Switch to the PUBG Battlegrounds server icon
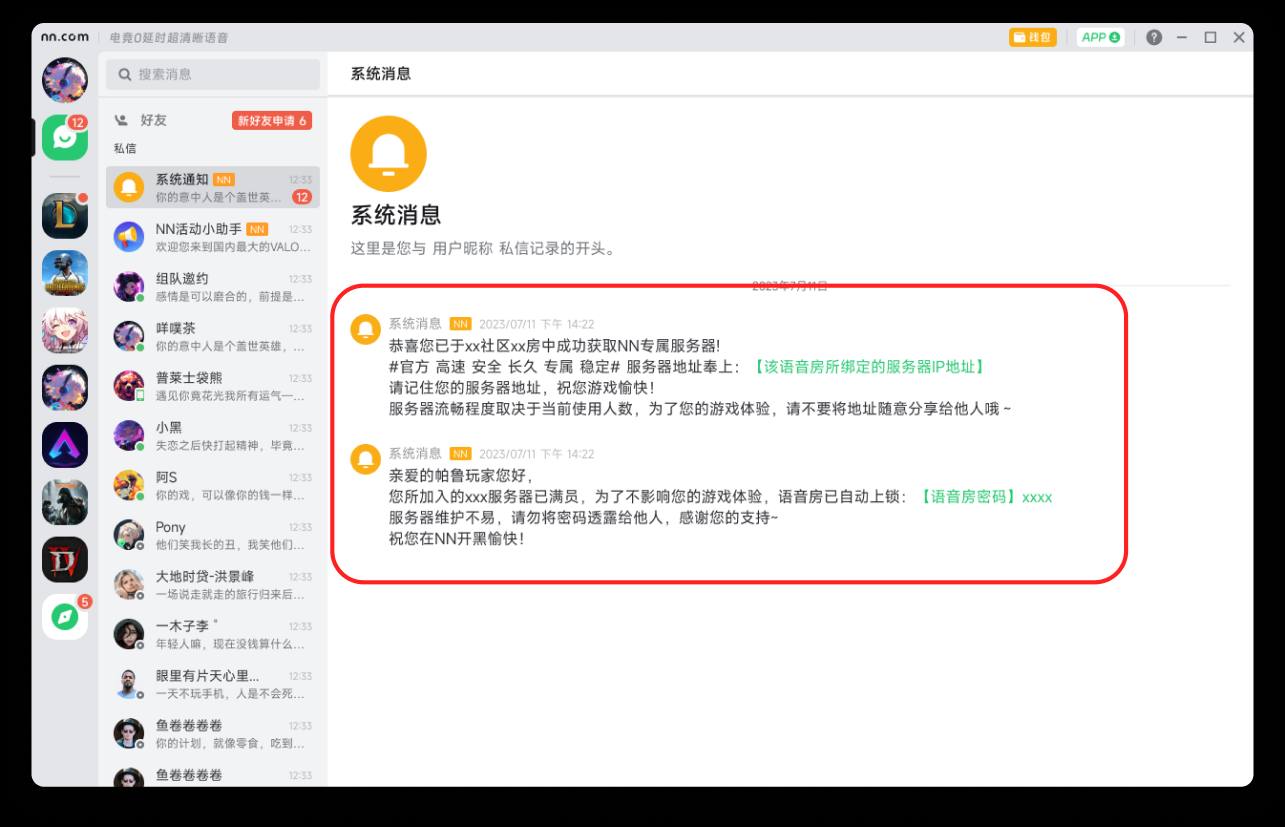This screenshot has height=827, width=1285. [x=65, y=273]
